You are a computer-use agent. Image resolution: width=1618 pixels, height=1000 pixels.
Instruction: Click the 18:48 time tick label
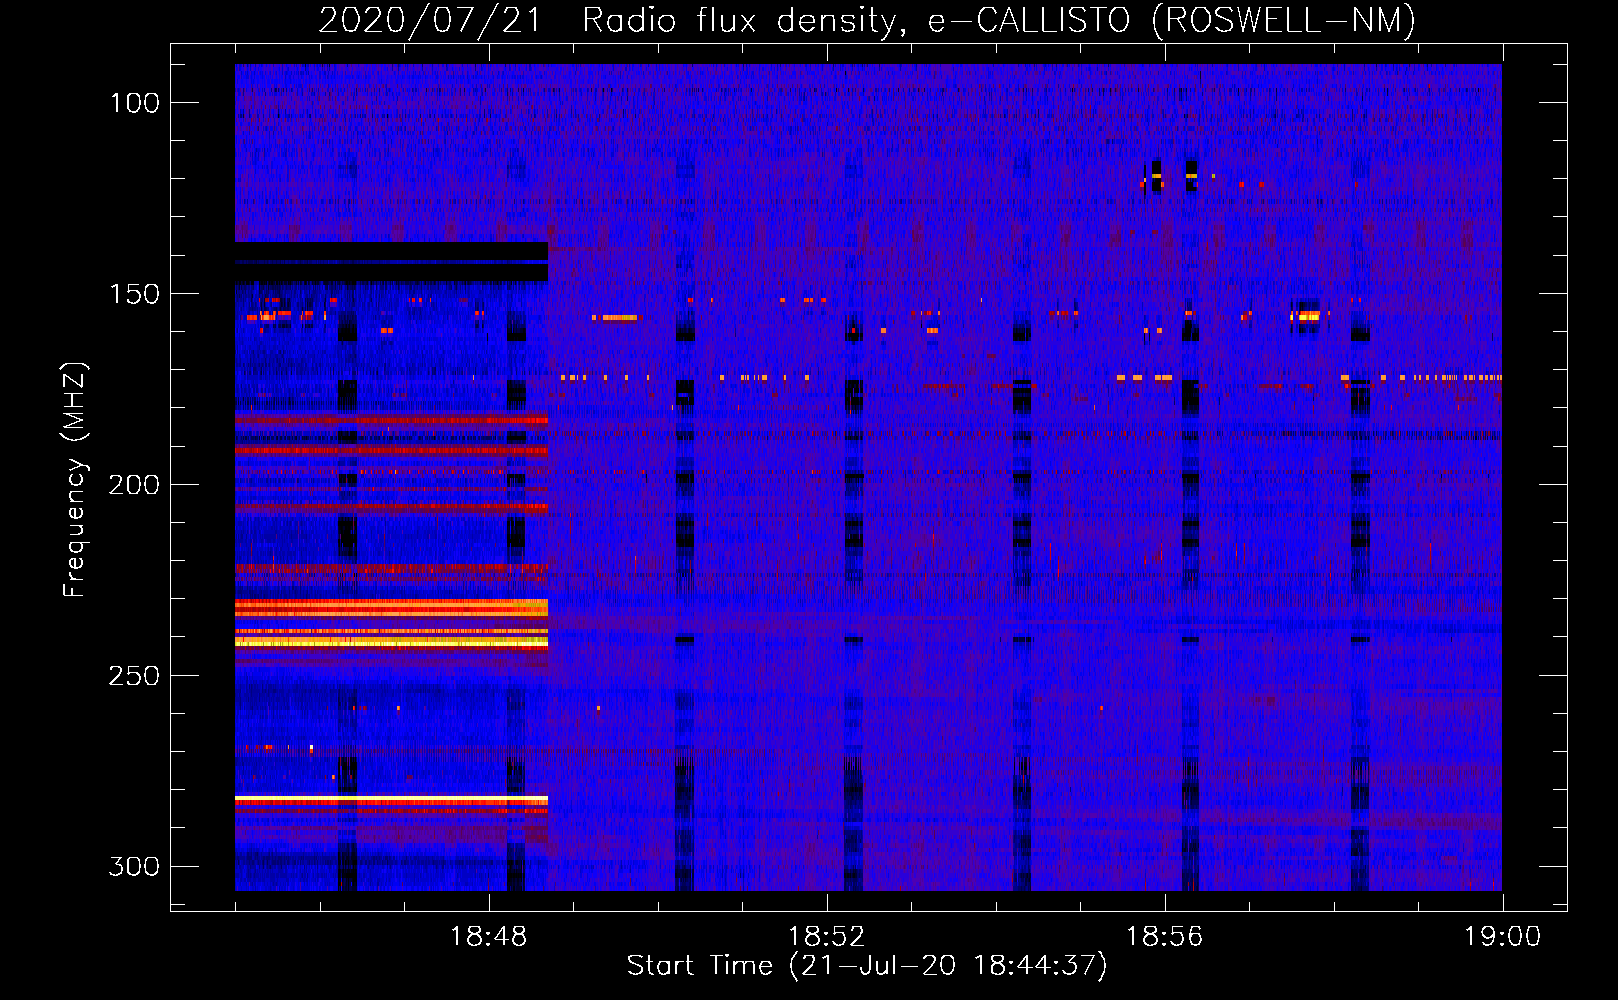[489, 937]
